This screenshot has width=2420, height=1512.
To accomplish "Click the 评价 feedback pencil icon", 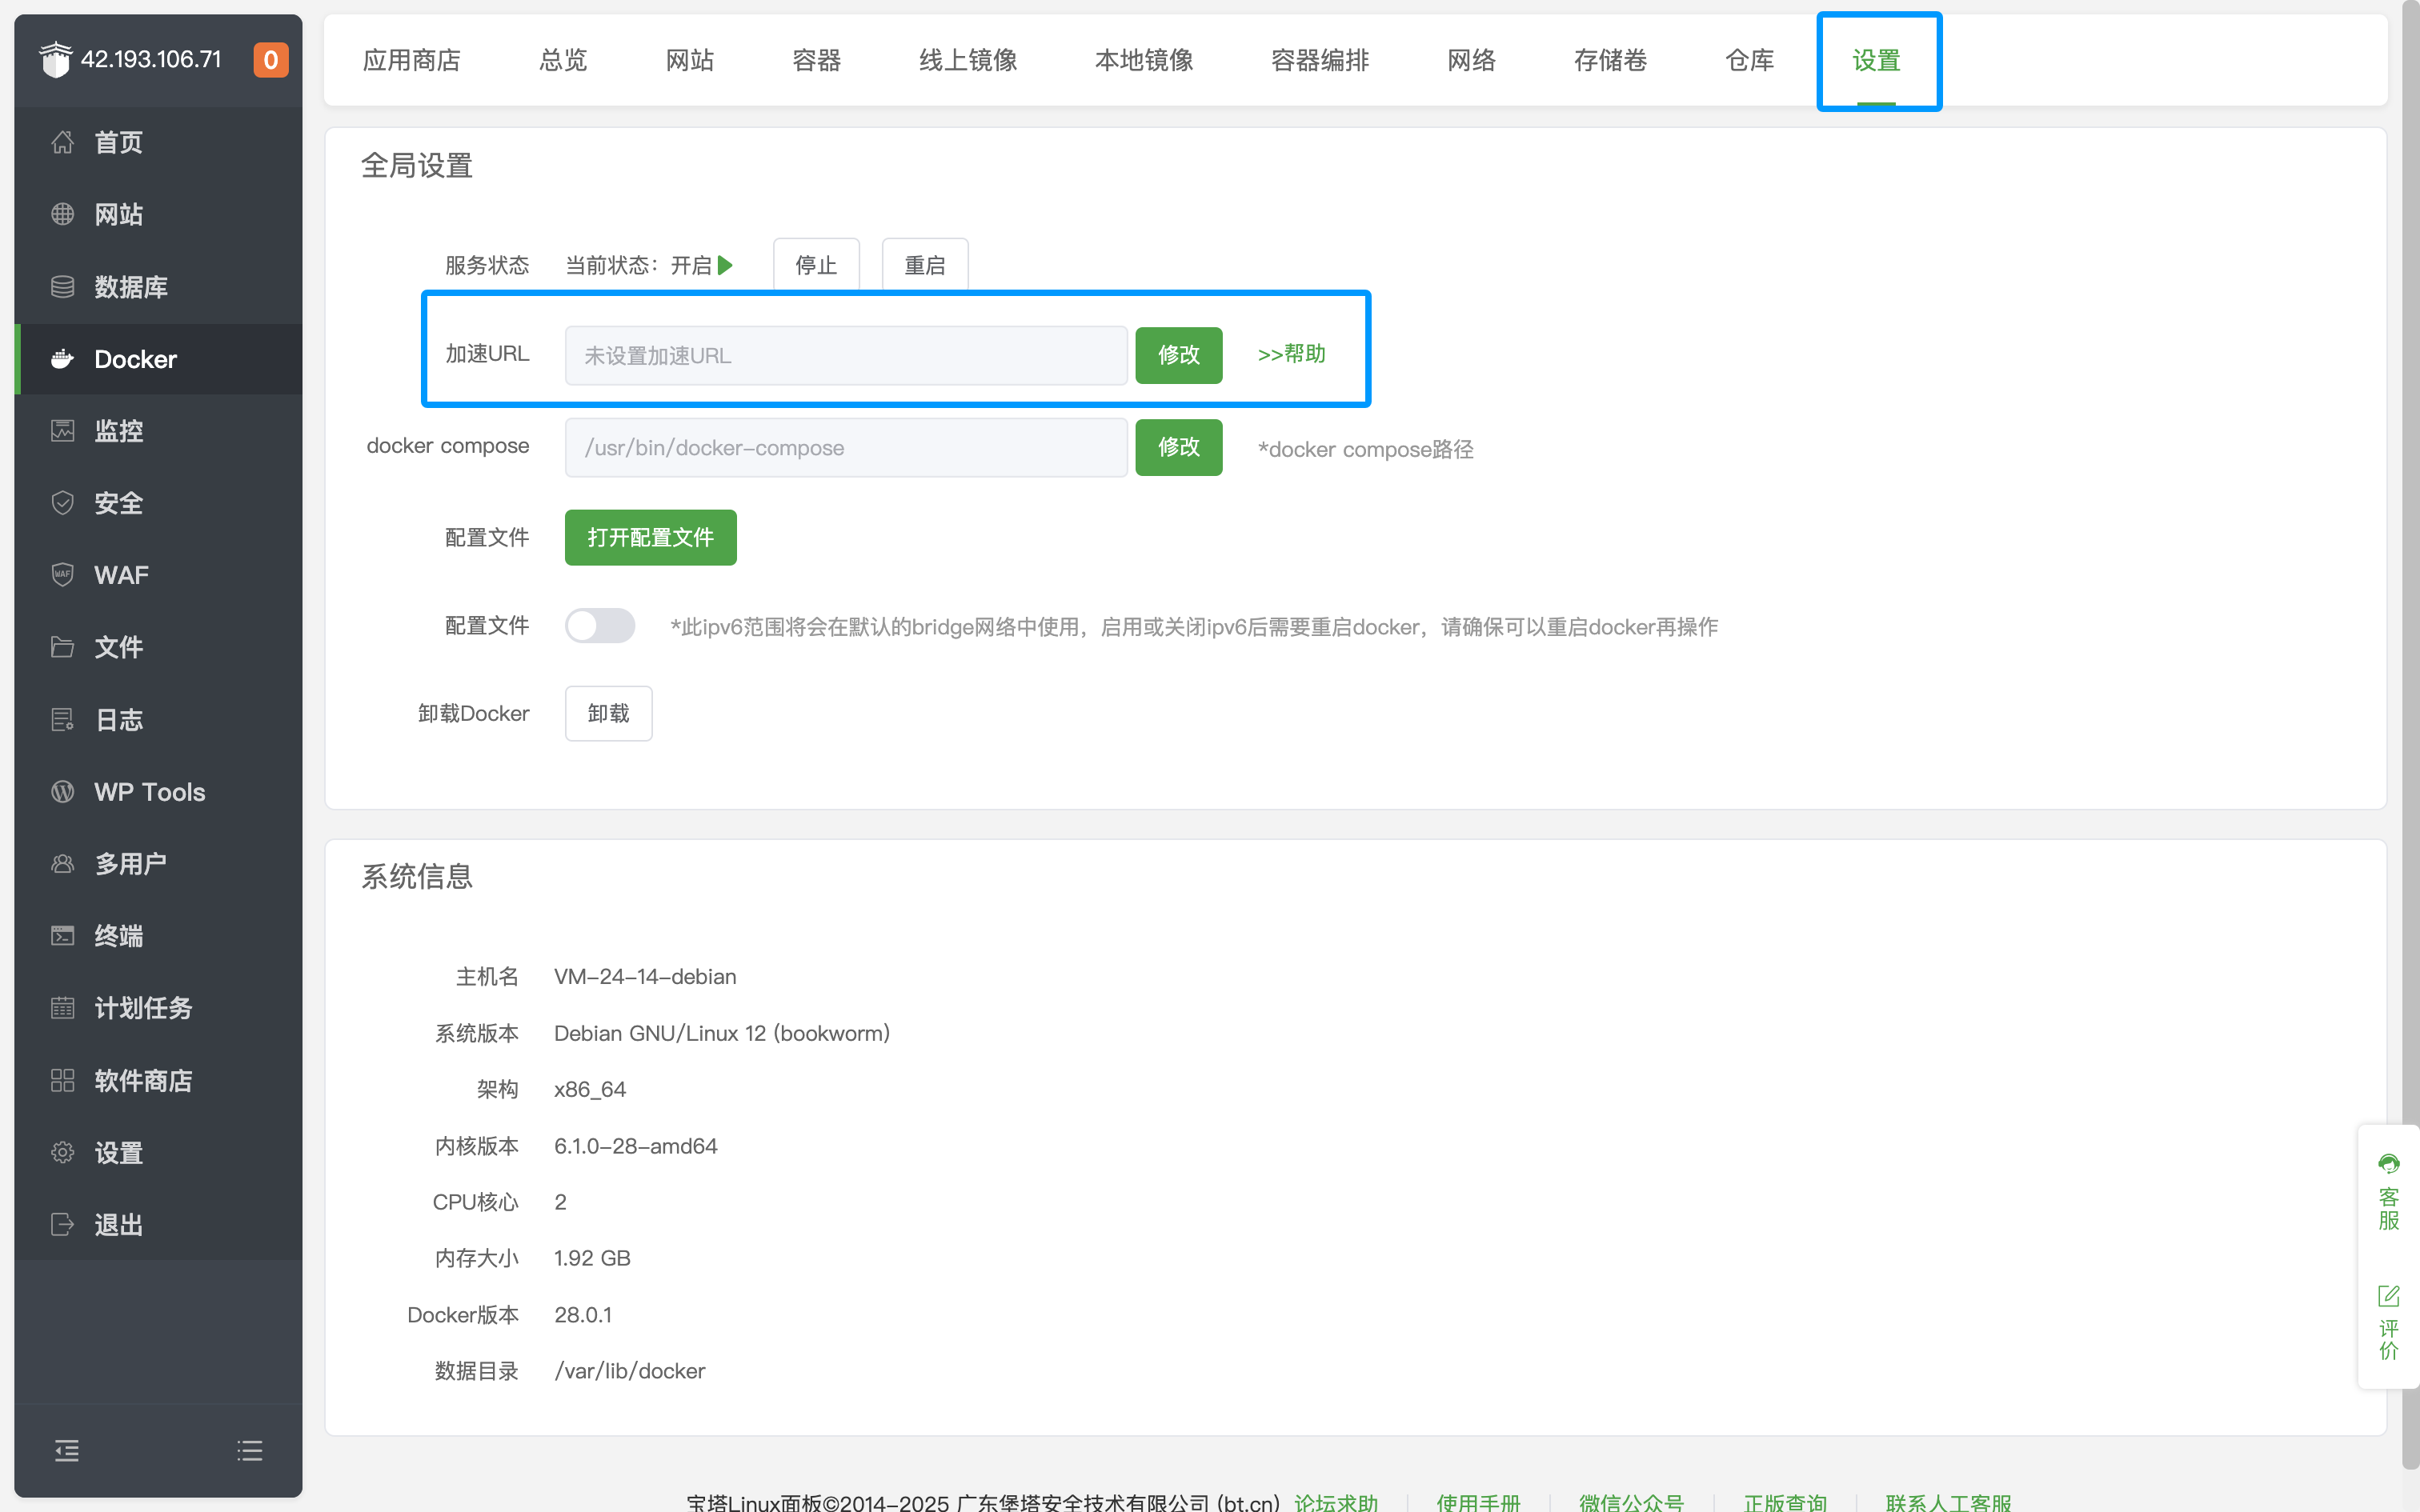I will tap(2388, 1297).
